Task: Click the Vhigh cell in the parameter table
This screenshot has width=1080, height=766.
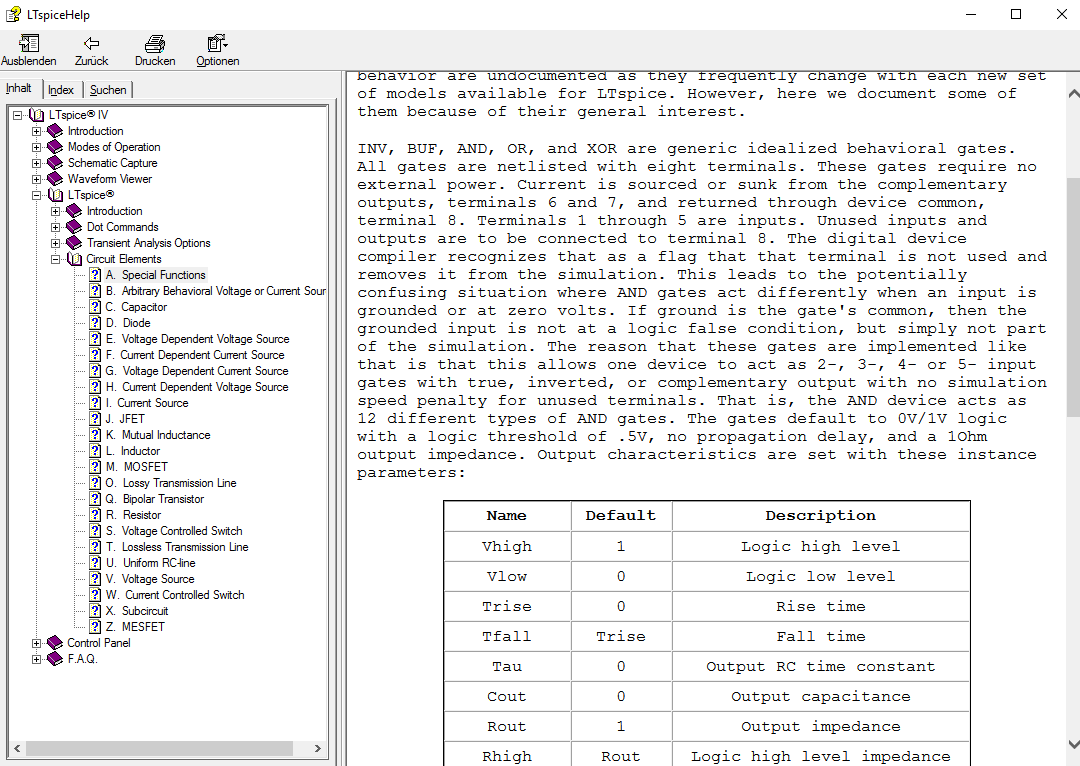Action: coord(507,546)
